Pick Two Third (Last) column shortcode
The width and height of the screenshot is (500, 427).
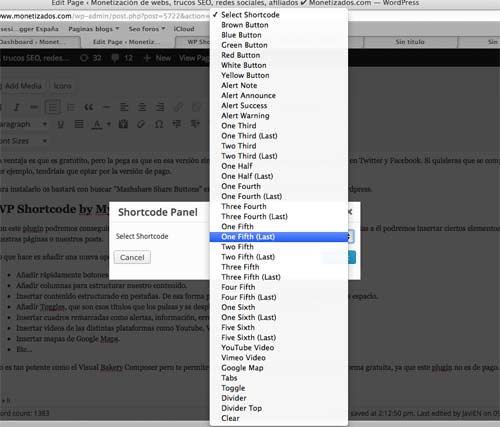tap(279, 156)
